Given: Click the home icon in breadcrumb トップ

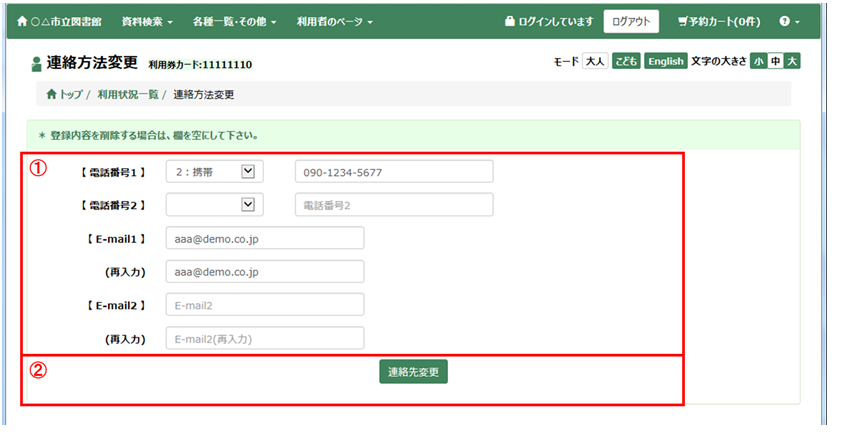Looking at the screenshot, I should pyautogui.click(x=51, y=94).
